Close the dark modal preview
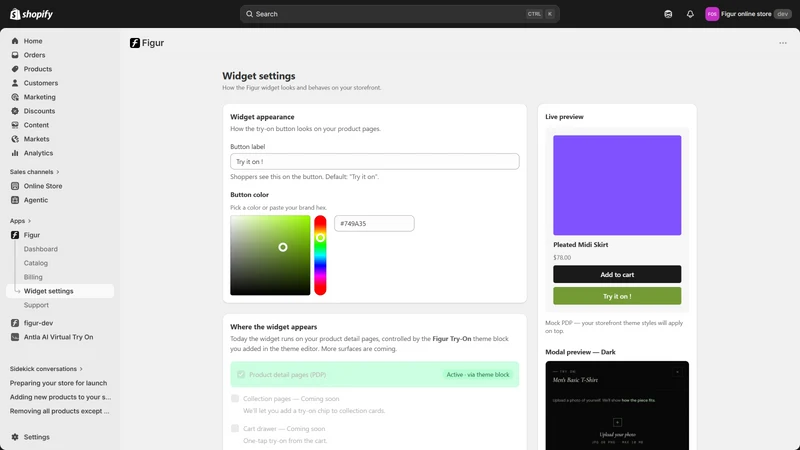 click(x=678, y=372)
